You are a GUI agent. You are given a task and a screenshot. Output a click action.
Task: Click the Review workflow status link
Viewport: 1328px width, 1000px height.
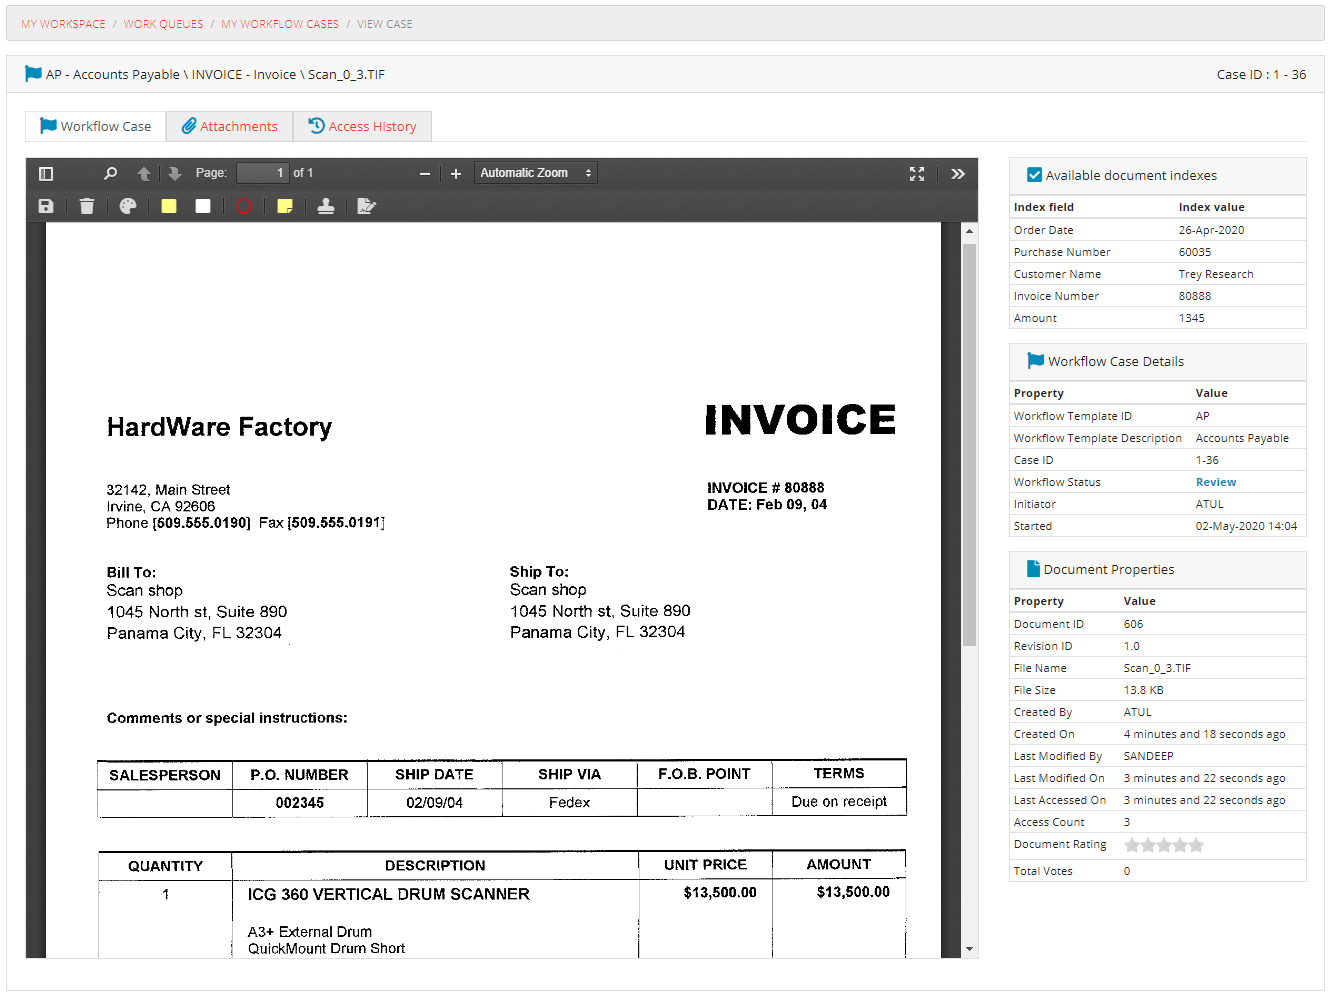[1216, 482]
